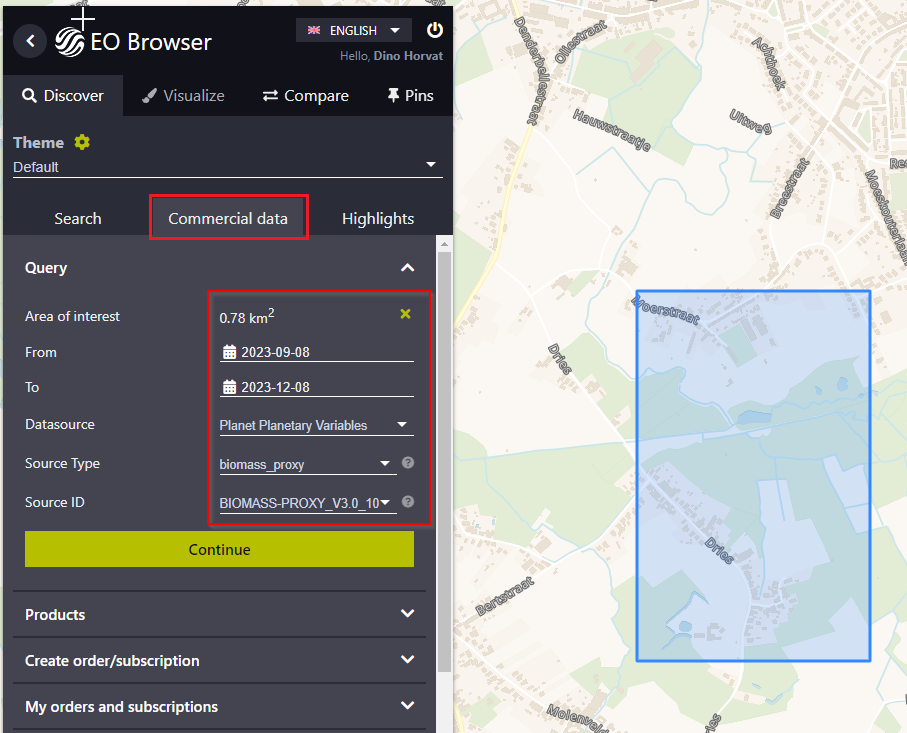Switch to the Compare tab
The height and width of the screenshot is (733, 907).
point(305,95)
